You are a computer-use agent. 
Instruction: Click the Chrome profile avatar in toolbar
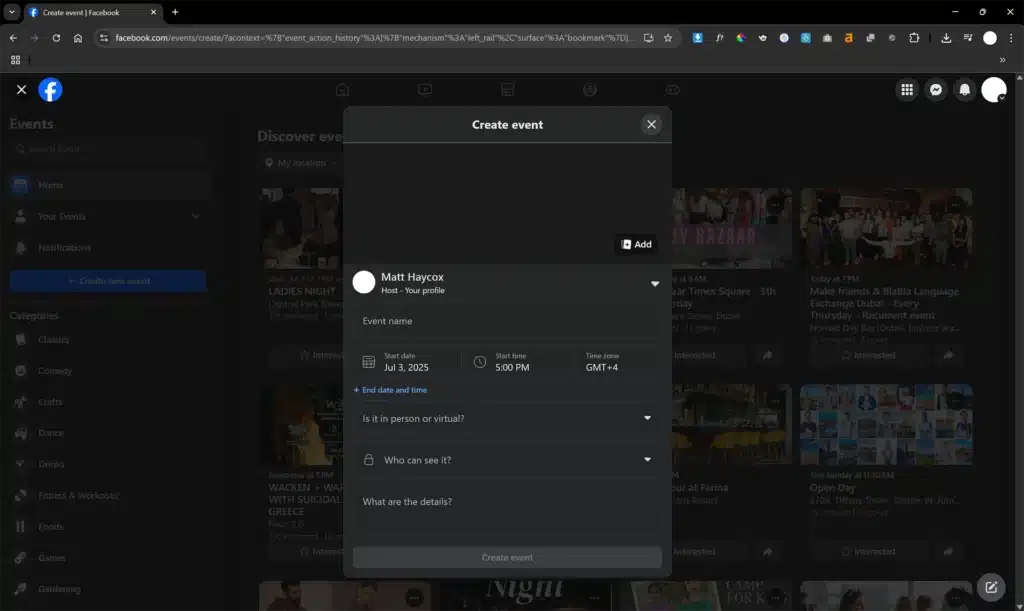point(990,38)
